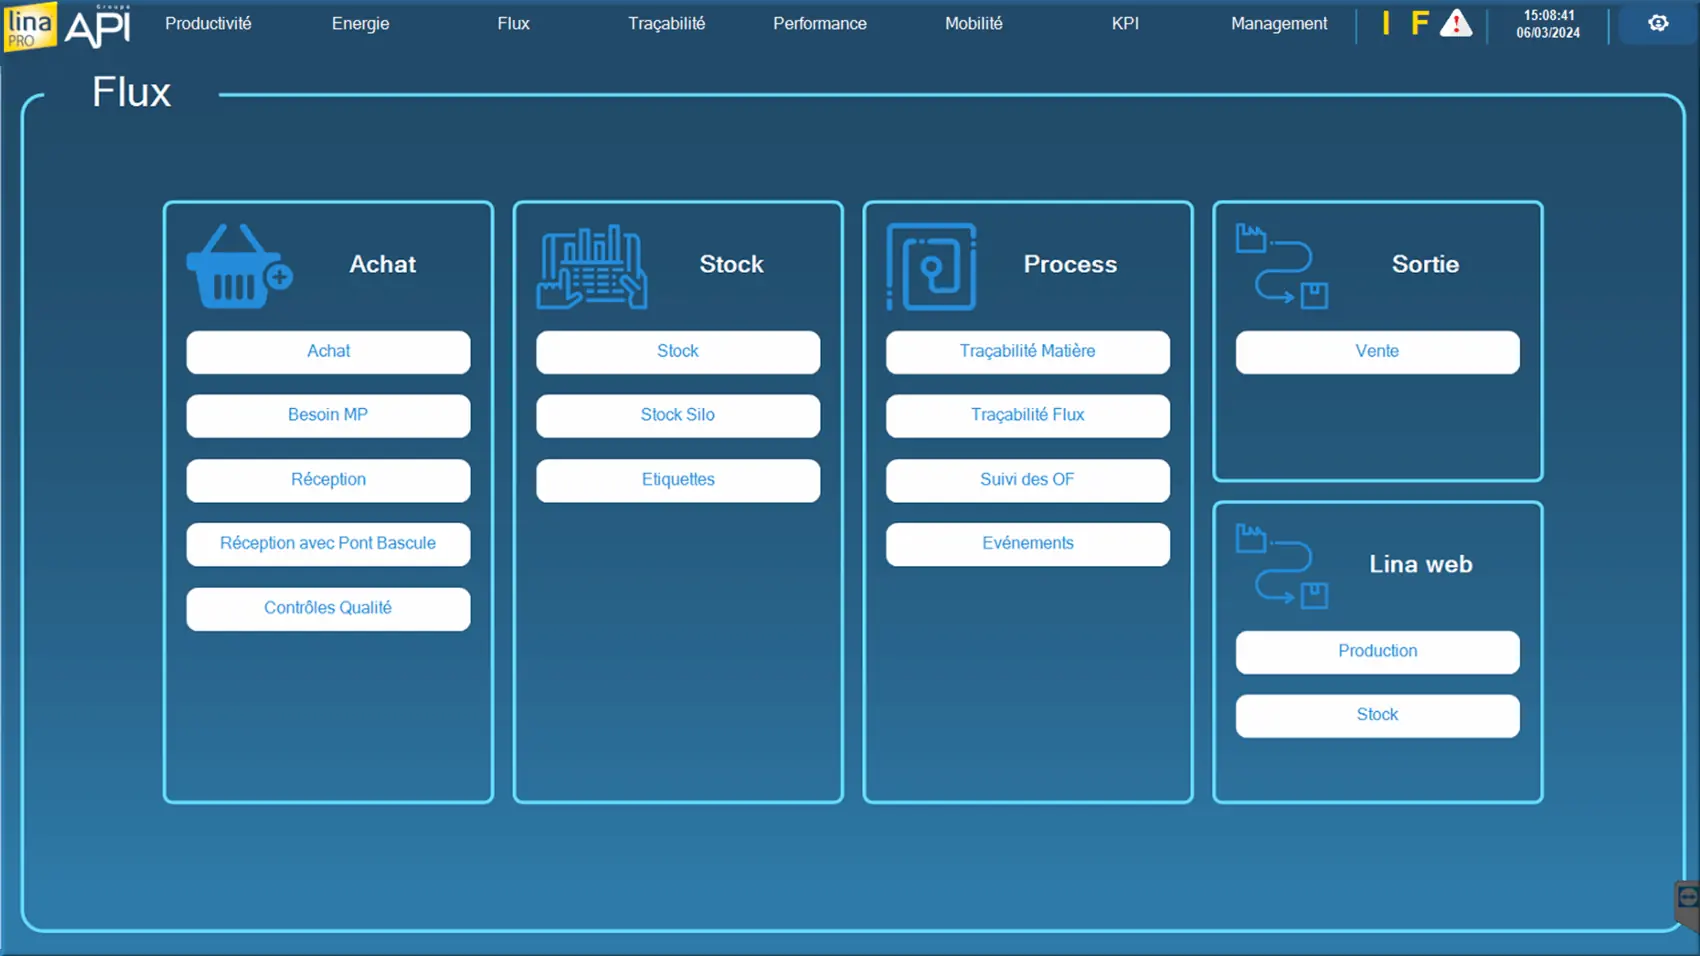Viewport: 1700px width, 956px height.
Task: Open the Stock Silo page
Action: 678,415
